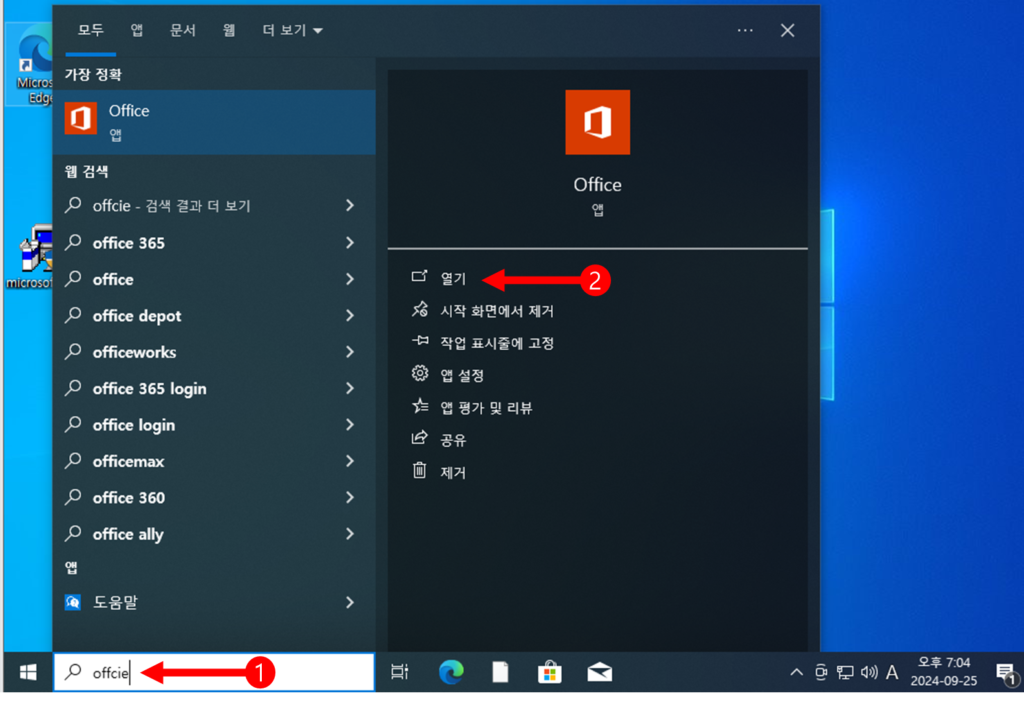Expand the 'officemax' suggestion arrow
Image resolution: width=1024 pixels, height=702 pixels.
[350, 461]
